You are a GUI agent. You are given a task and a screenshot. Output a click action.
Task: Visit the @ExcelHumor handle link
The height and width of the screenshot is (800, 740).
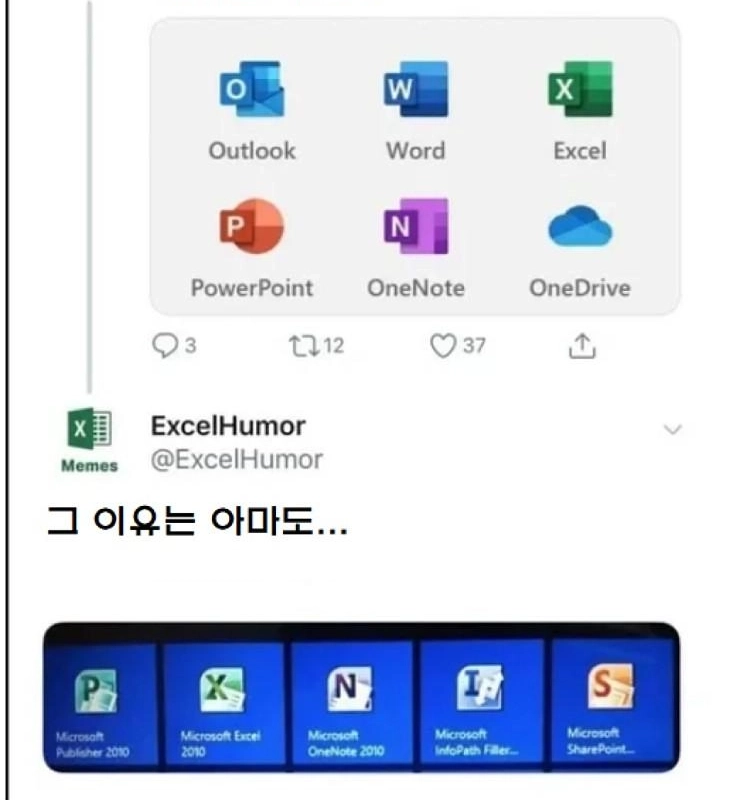237,460
